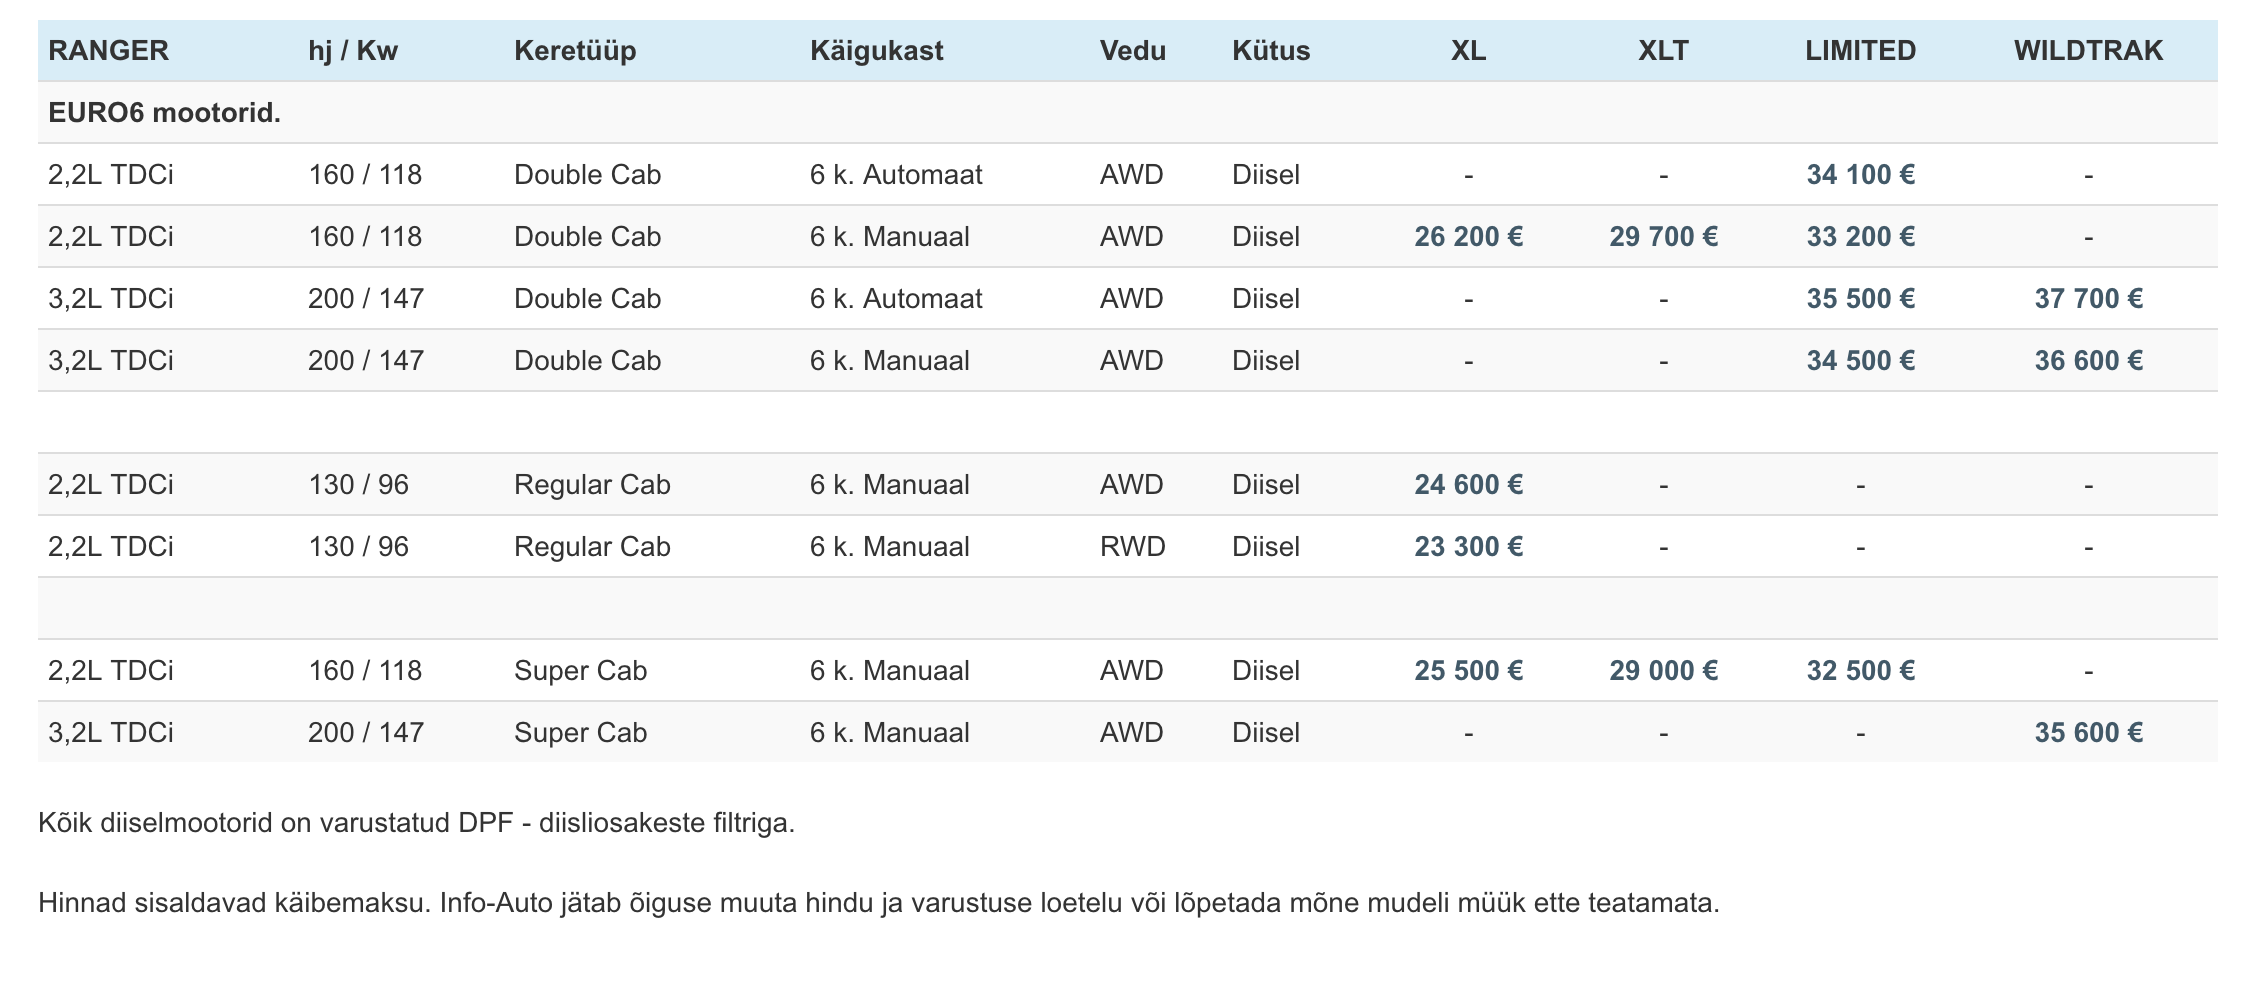The image size is (2256, 990).
Task: Select the 26 200 € XL price
Action: click(x=1468, y=237)
